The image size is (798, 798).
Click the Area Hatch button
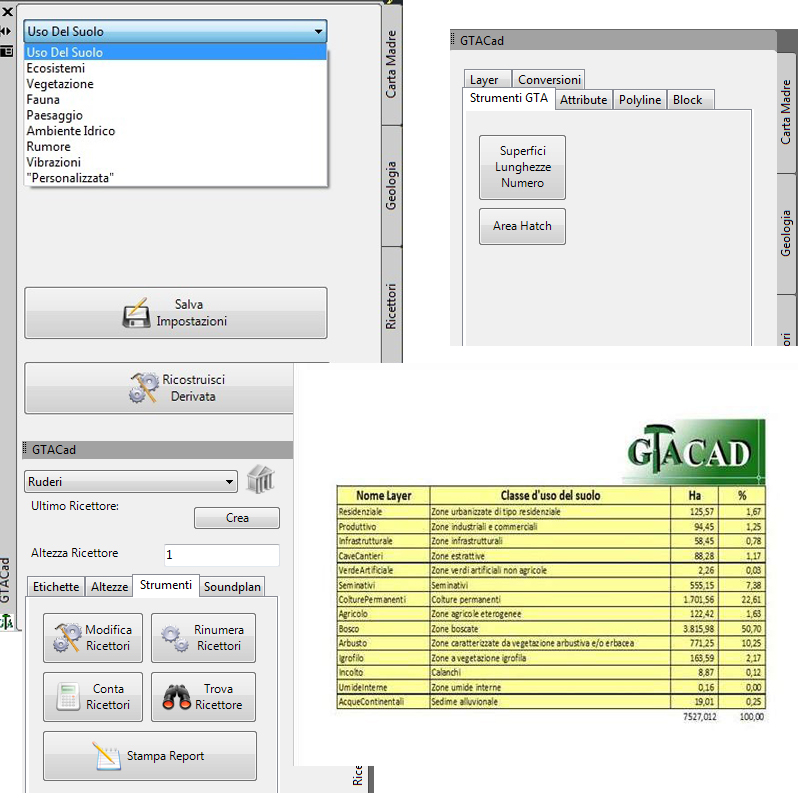(522, 226)
